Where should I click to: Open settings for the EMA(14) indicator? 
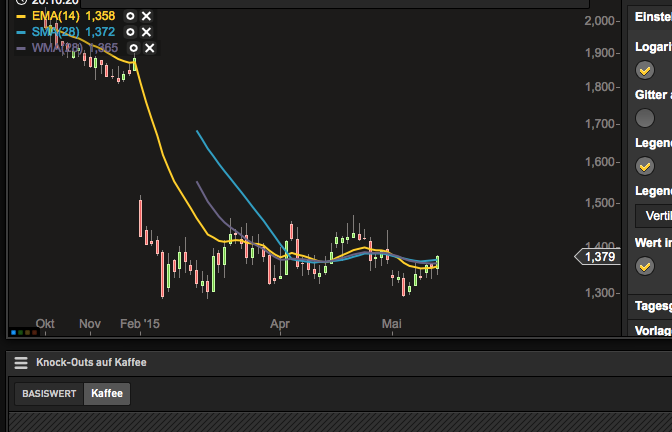(130, 17)
